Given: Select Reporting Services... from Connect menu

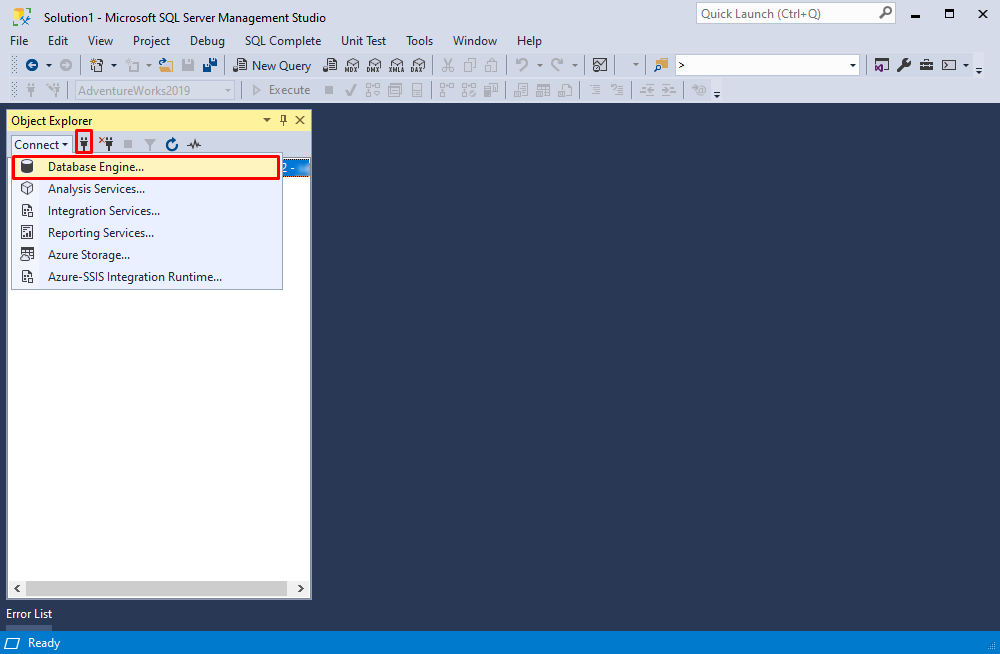Looking at the screenshot, I should (147, 233).
